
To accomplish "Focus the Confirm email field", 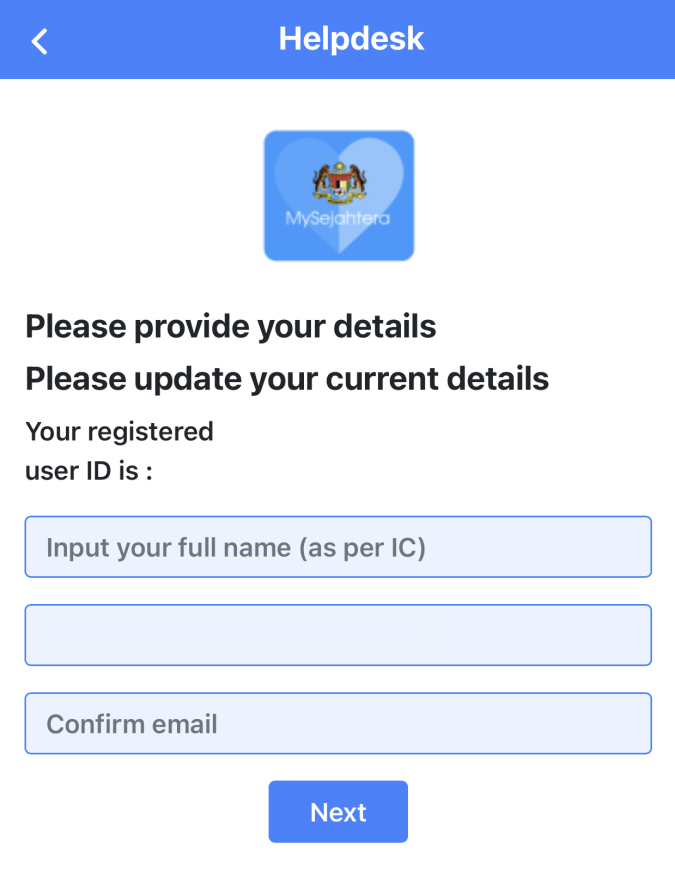I will pyautogui.click(x=338, y=724).
